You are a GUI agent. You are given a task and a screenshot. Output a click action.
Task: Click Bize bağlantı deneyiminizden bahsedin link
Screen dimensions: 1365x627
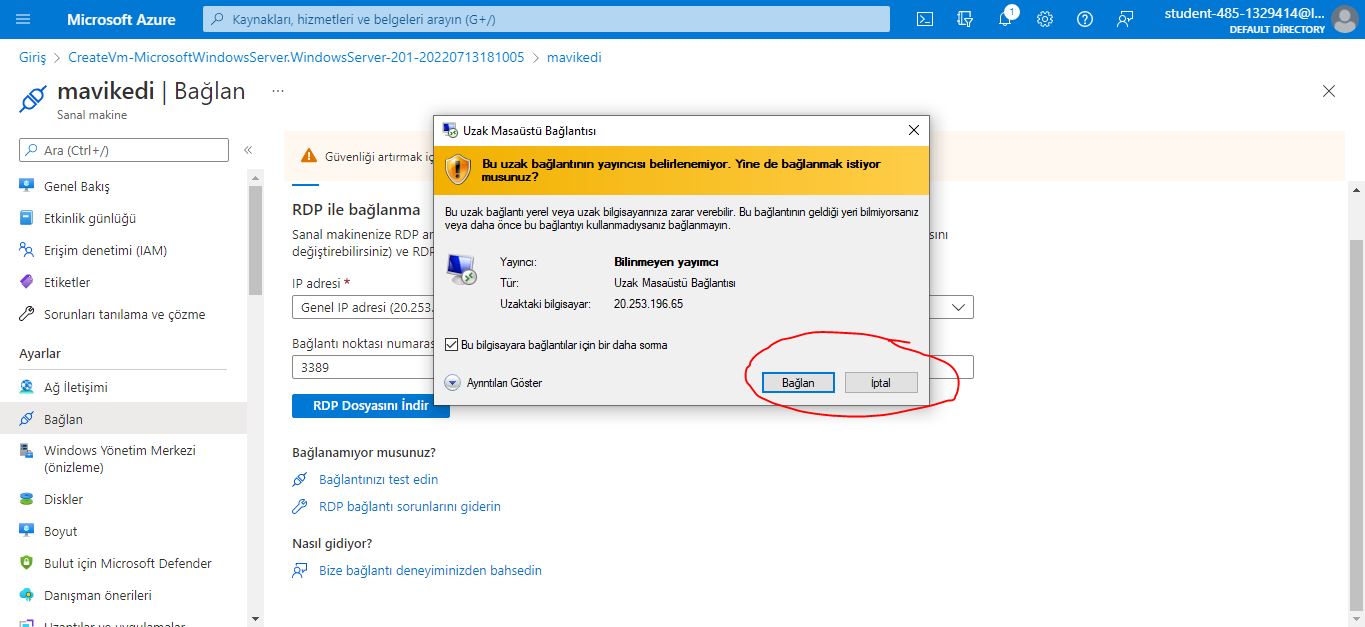(430, 570)
